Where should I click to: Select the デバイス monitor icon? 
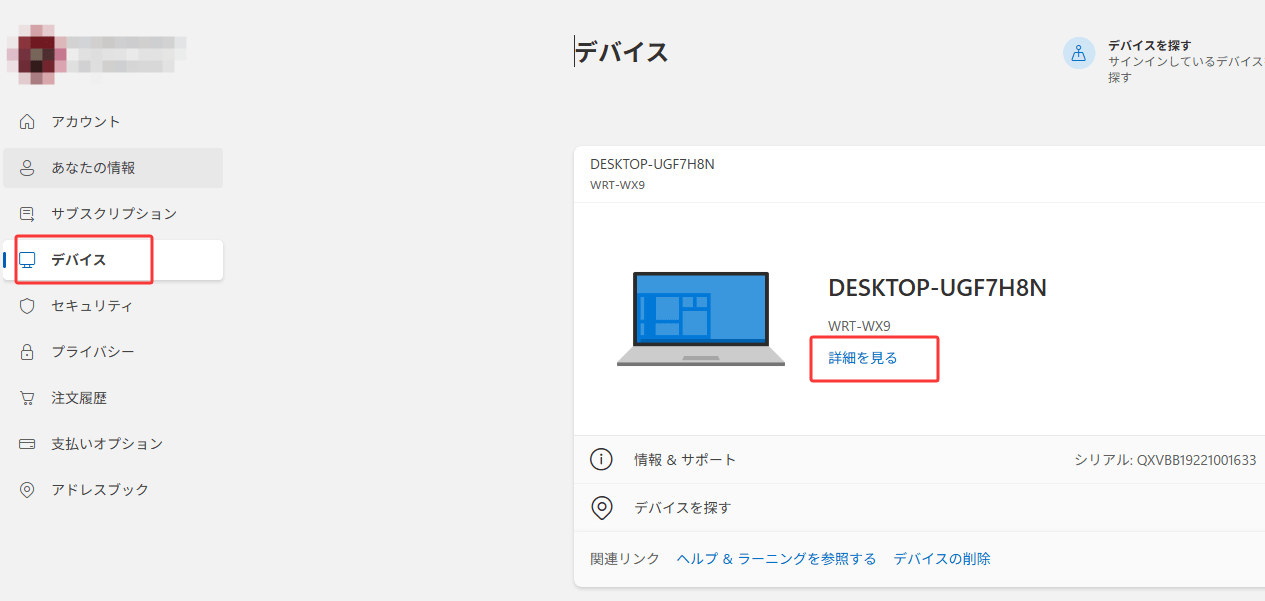tap(27, 259)
